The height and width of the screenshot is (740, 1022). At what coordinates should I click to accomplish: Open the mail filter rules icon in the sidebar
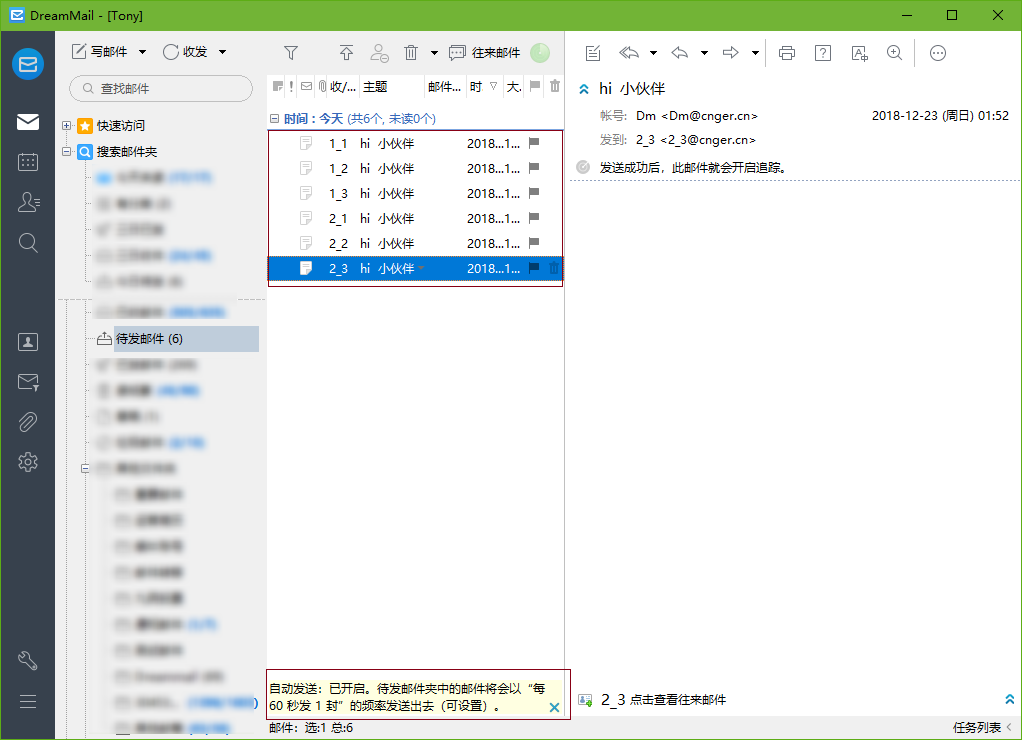[x=28, y=382]
